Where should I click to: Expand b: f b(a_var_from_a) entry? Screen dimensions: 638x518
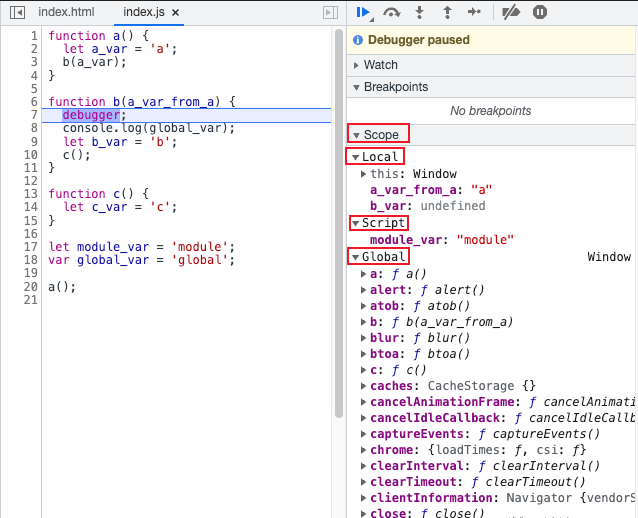363,322
